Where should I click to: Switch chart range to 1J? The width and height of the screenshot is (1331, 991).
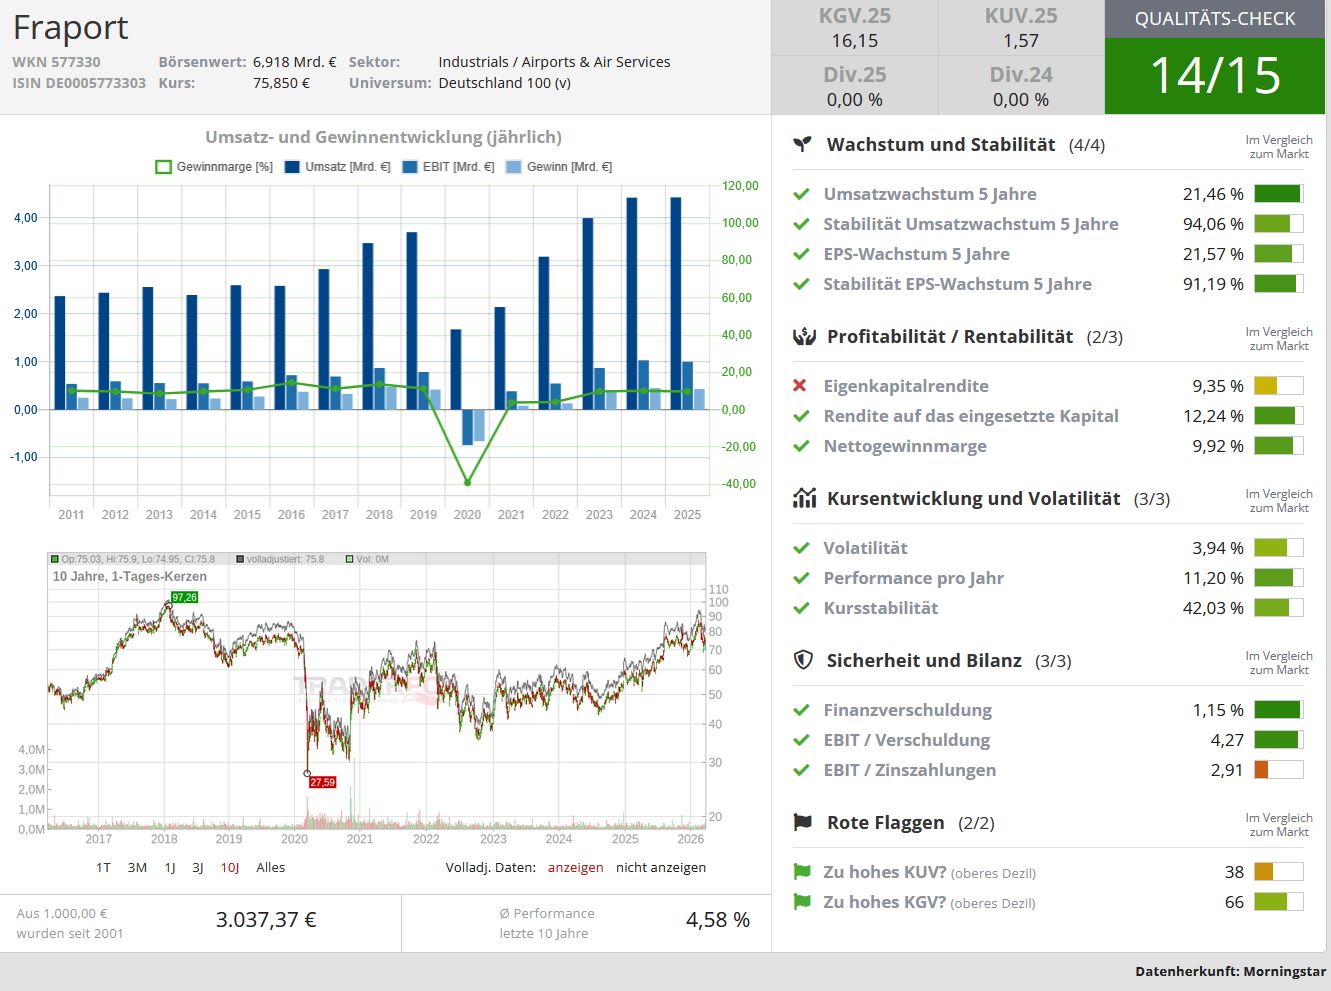click(170, 867)
